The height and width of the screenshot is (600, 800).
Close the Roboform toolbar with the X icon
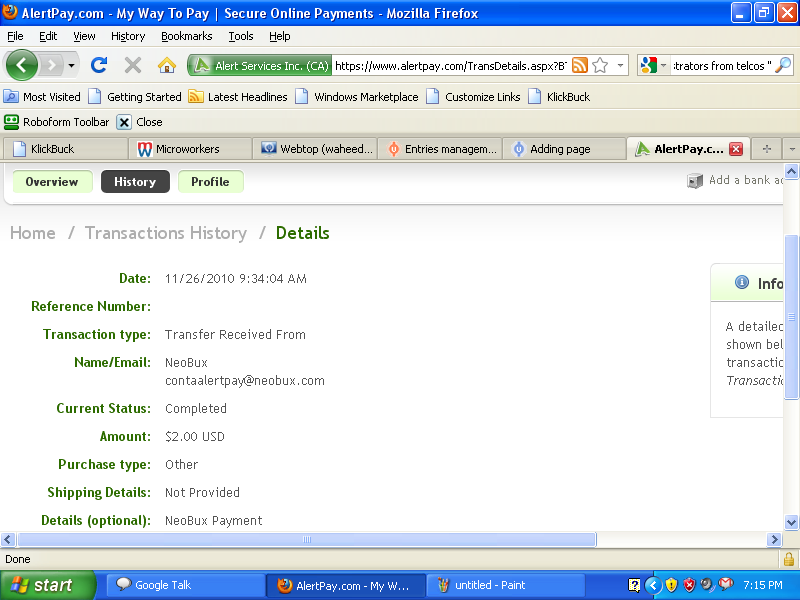[x=123, y=122]
